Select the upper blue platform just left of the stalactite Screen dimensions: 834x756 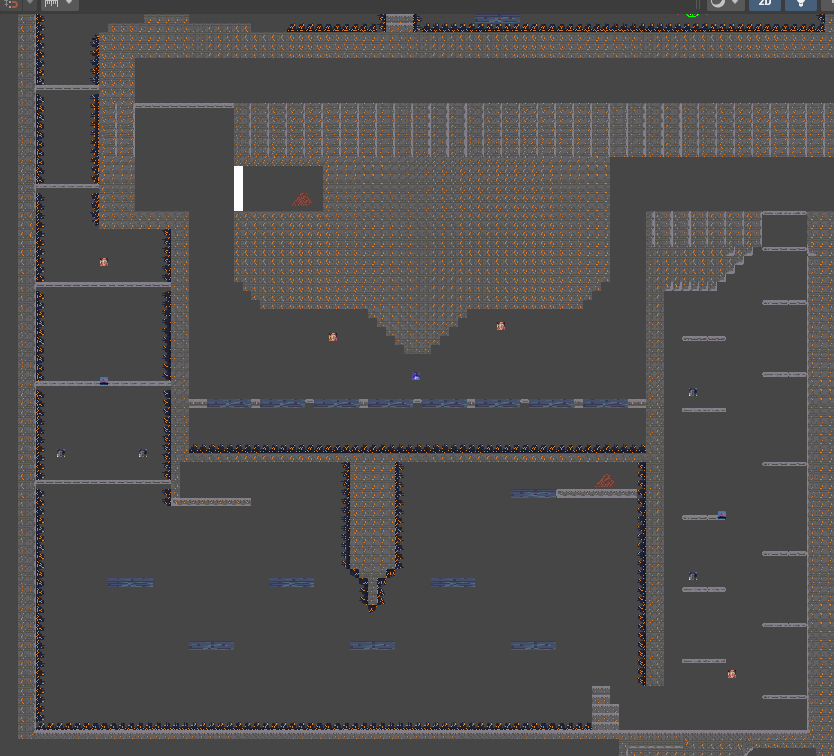(291, 583)
